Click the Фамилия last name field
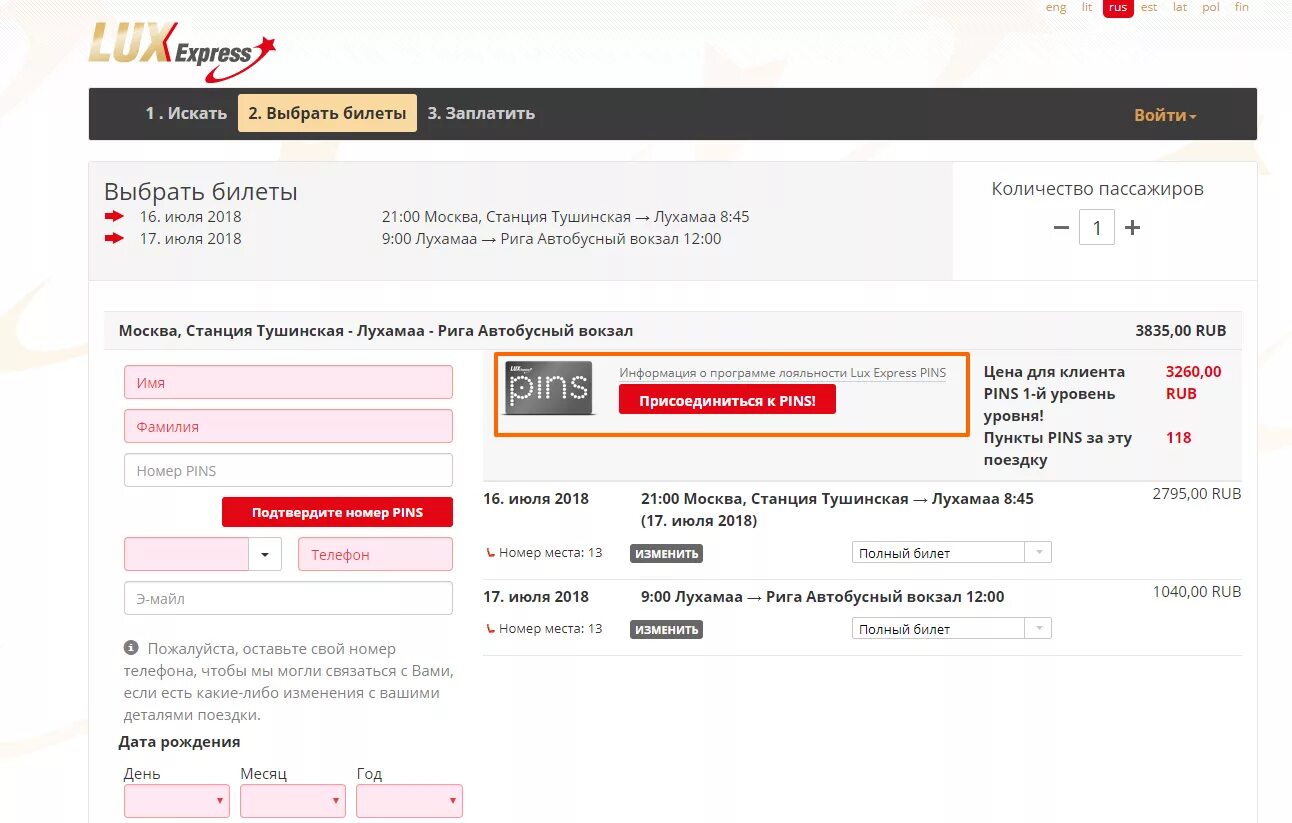The image size is (1292, 823). pyautogui.click(x=288, y=426)
